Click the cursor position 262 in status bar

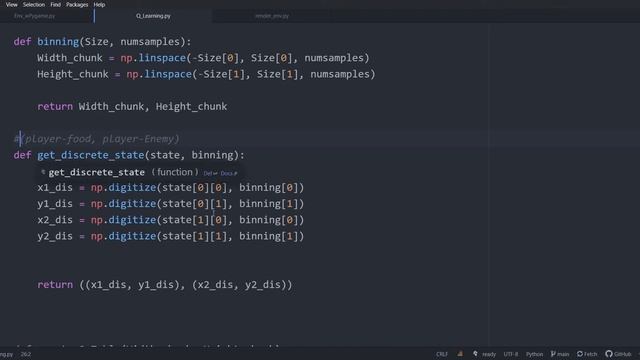pos(26,354)
